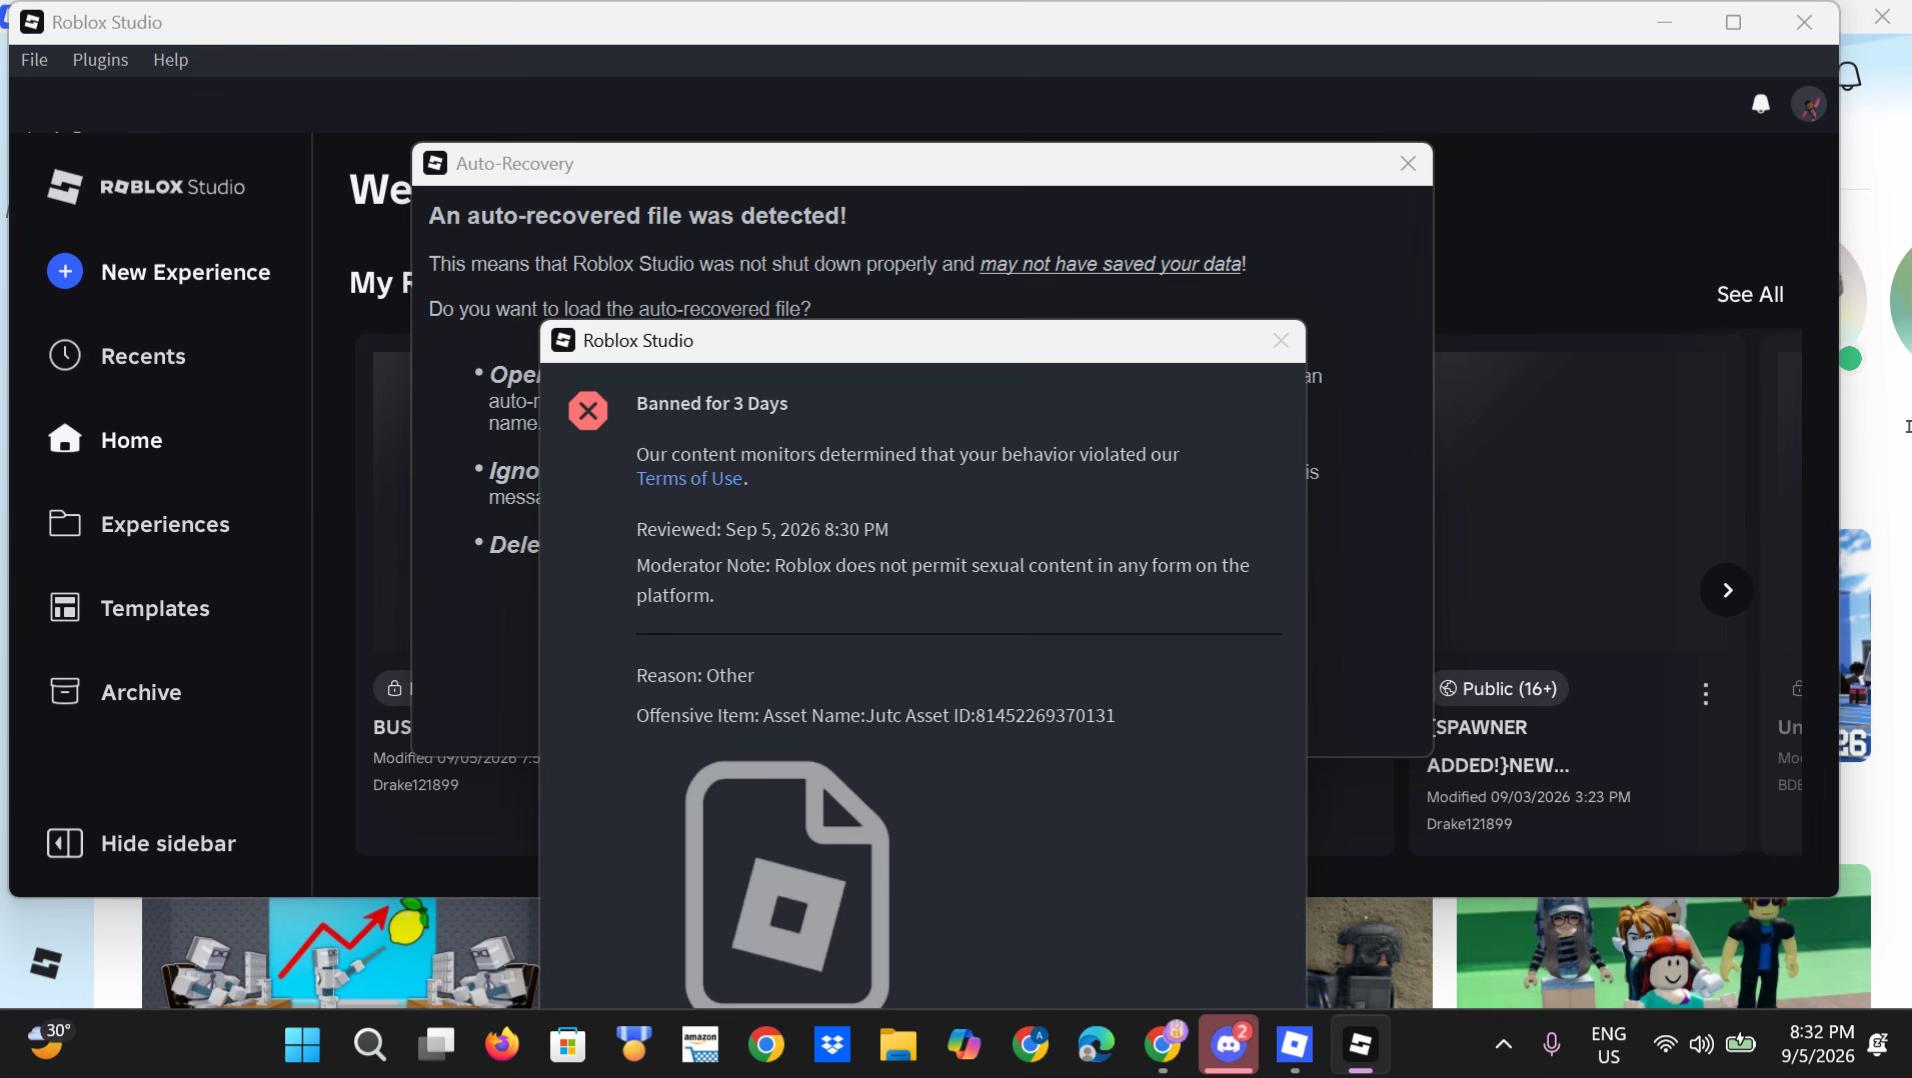1912x1078 pixels.
Task: Advance experiences carousel with next arrow
Action: coord(1727,590)
